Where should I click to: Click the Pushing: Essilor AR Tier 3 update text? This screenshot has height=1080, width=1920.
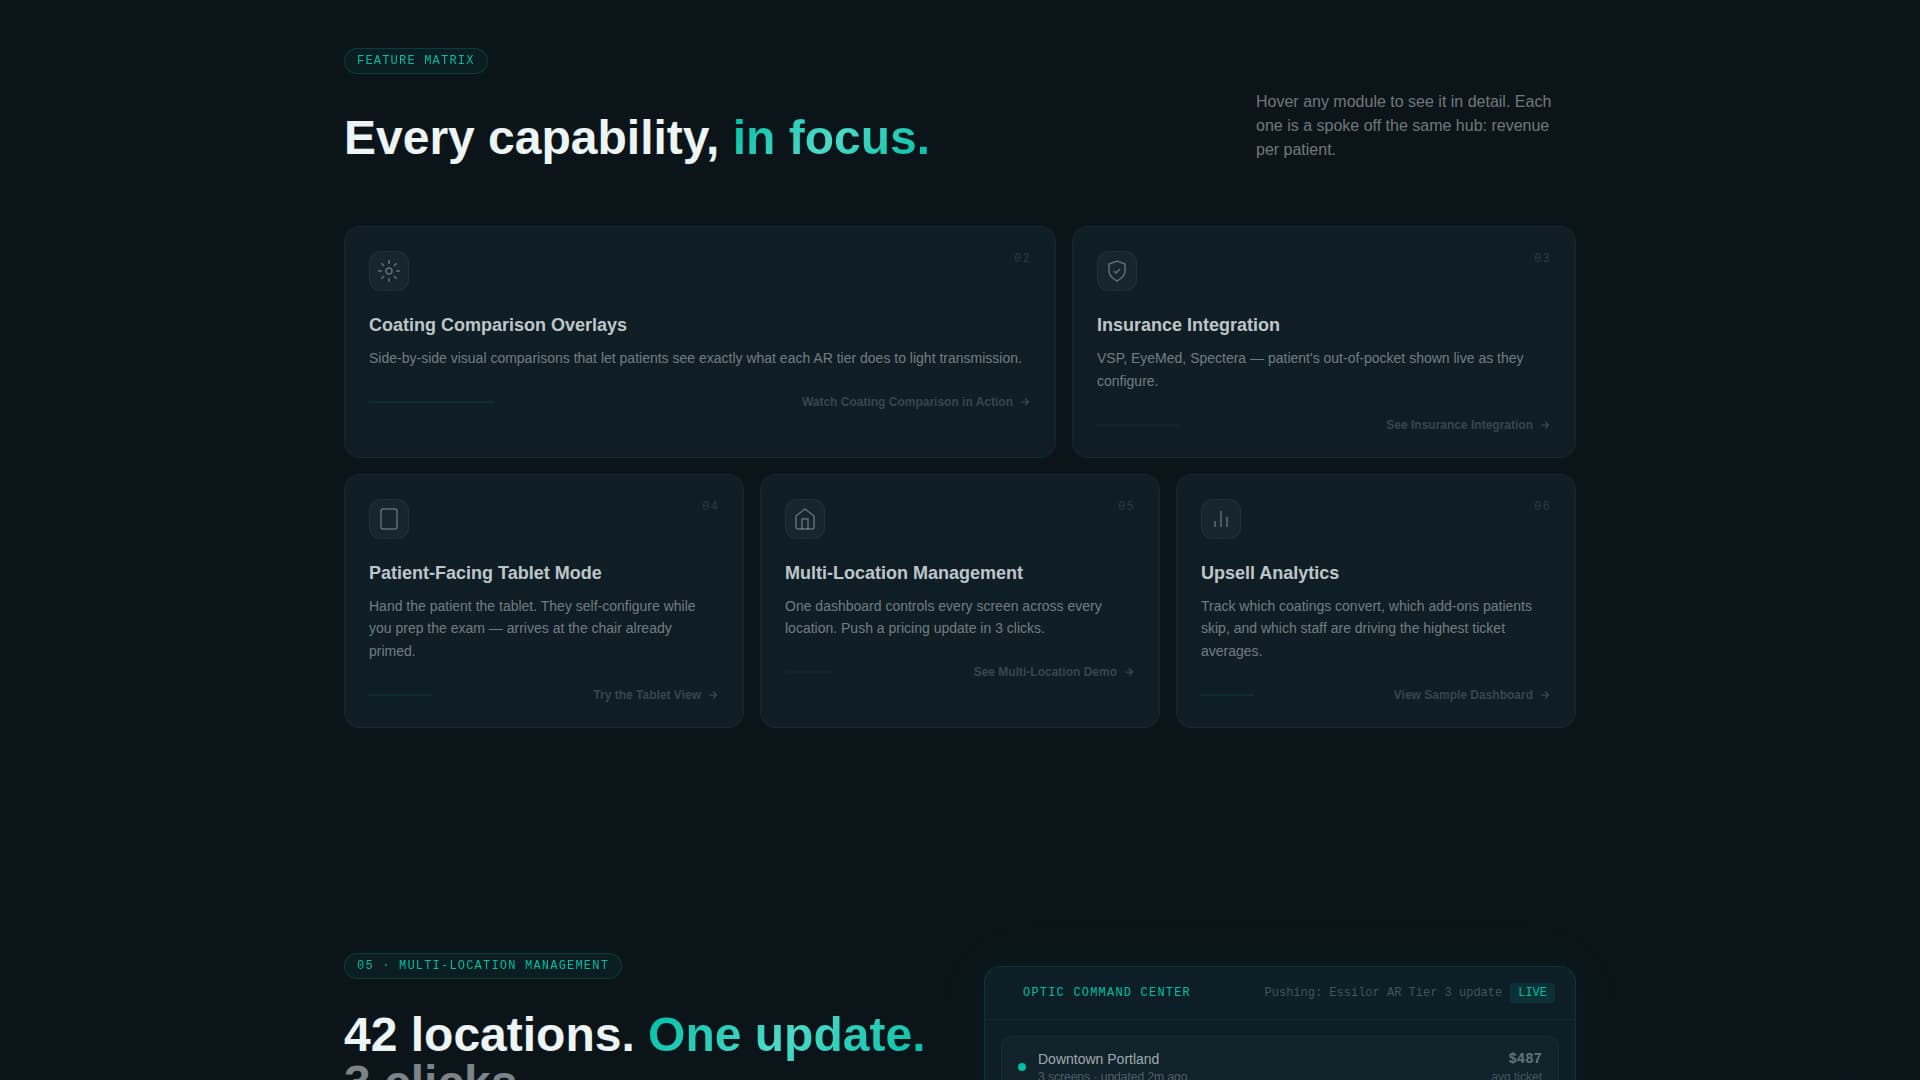[1383, 993]
